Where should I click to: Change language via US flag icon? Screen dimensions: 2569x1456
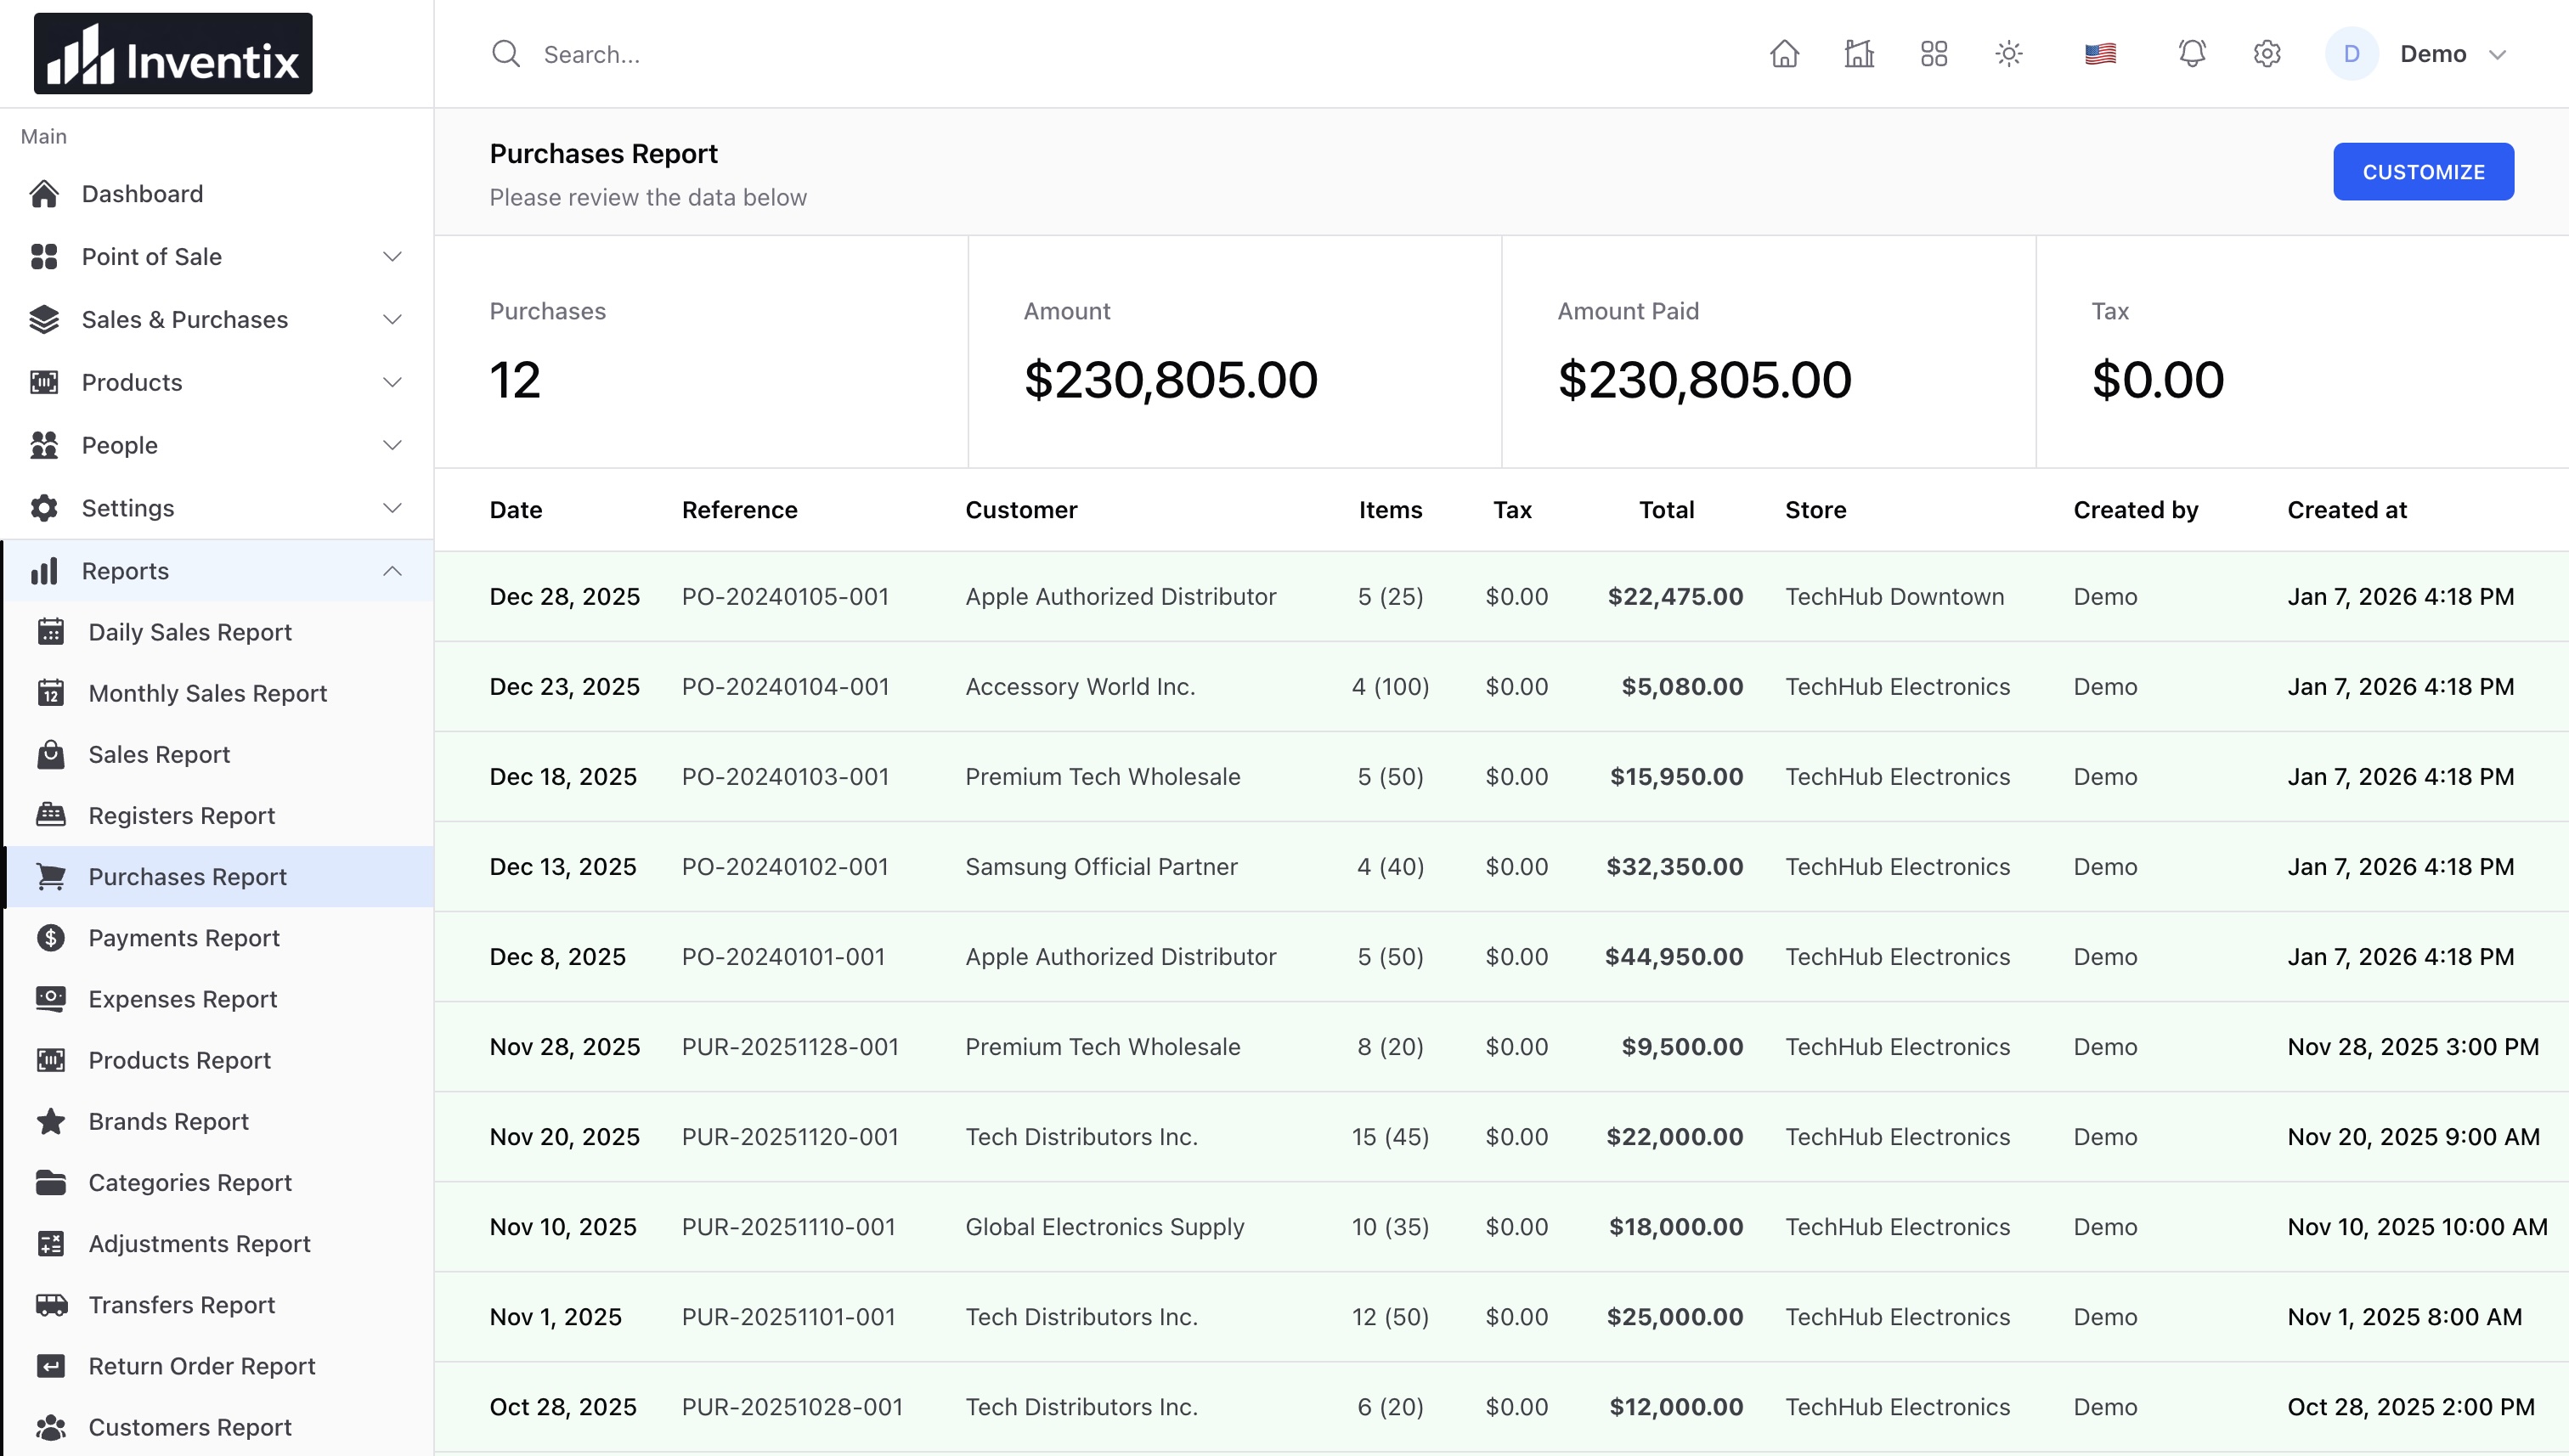point(2100,54)
